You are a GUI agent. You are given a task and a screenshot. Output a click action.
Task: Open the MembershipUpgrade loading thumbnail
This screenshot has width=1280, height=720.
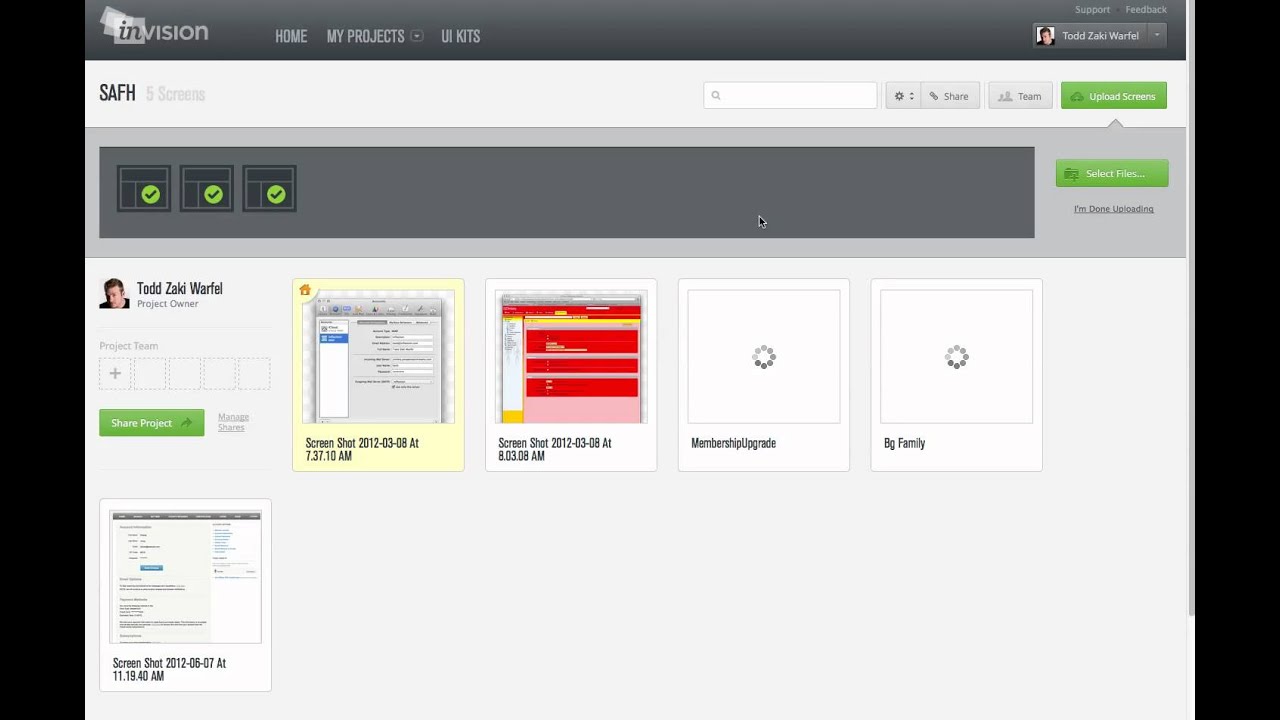(764, 356)
